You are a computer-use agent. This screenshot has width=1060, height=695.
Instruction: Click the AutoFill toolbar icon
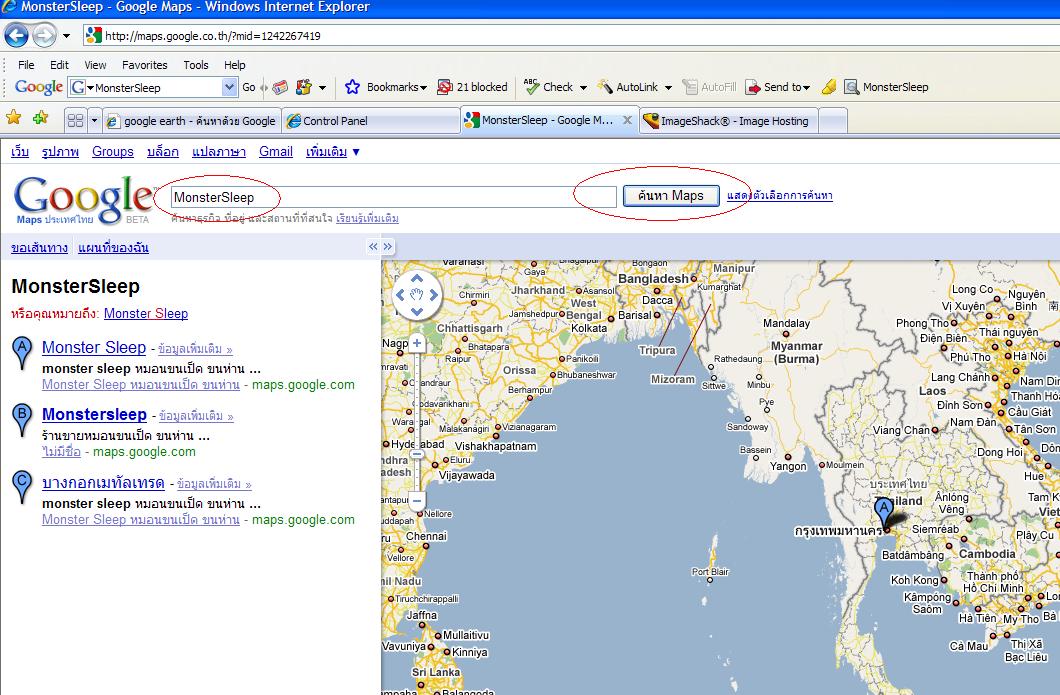pos(690,87)
